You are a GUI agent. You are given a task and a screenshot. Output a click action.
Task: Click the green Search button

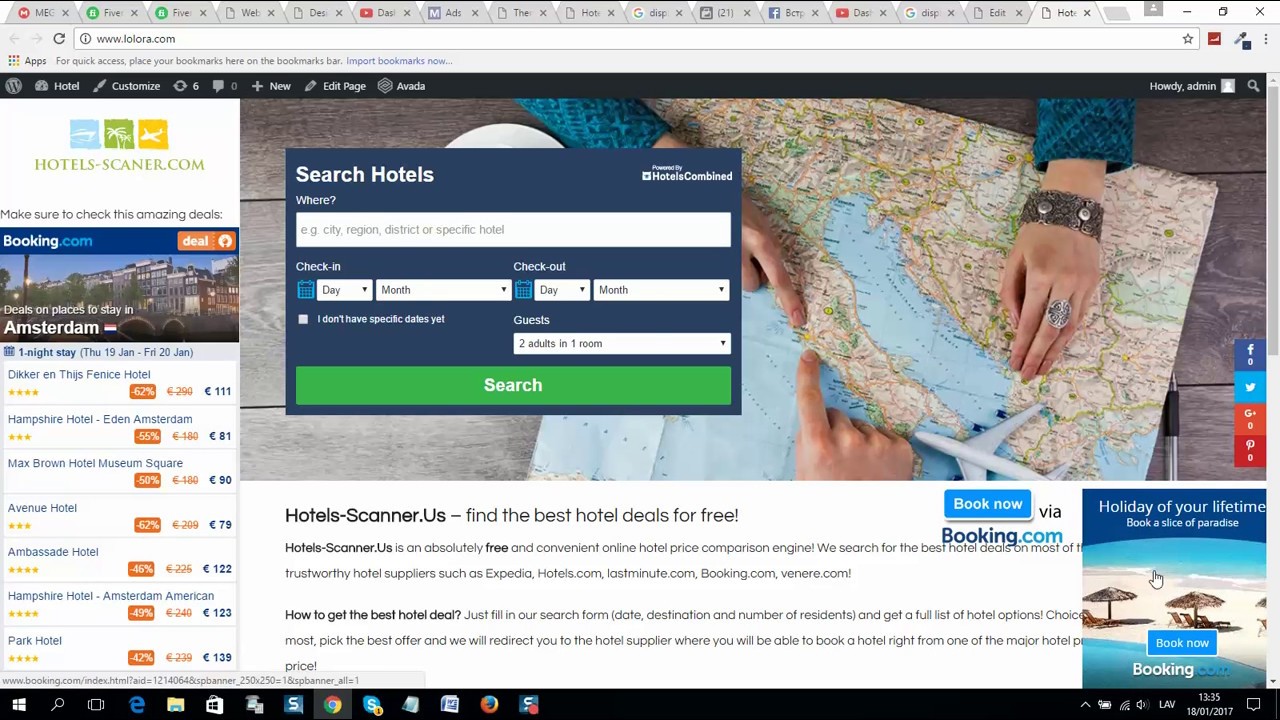pyautogui.click(x=513, y=385)
